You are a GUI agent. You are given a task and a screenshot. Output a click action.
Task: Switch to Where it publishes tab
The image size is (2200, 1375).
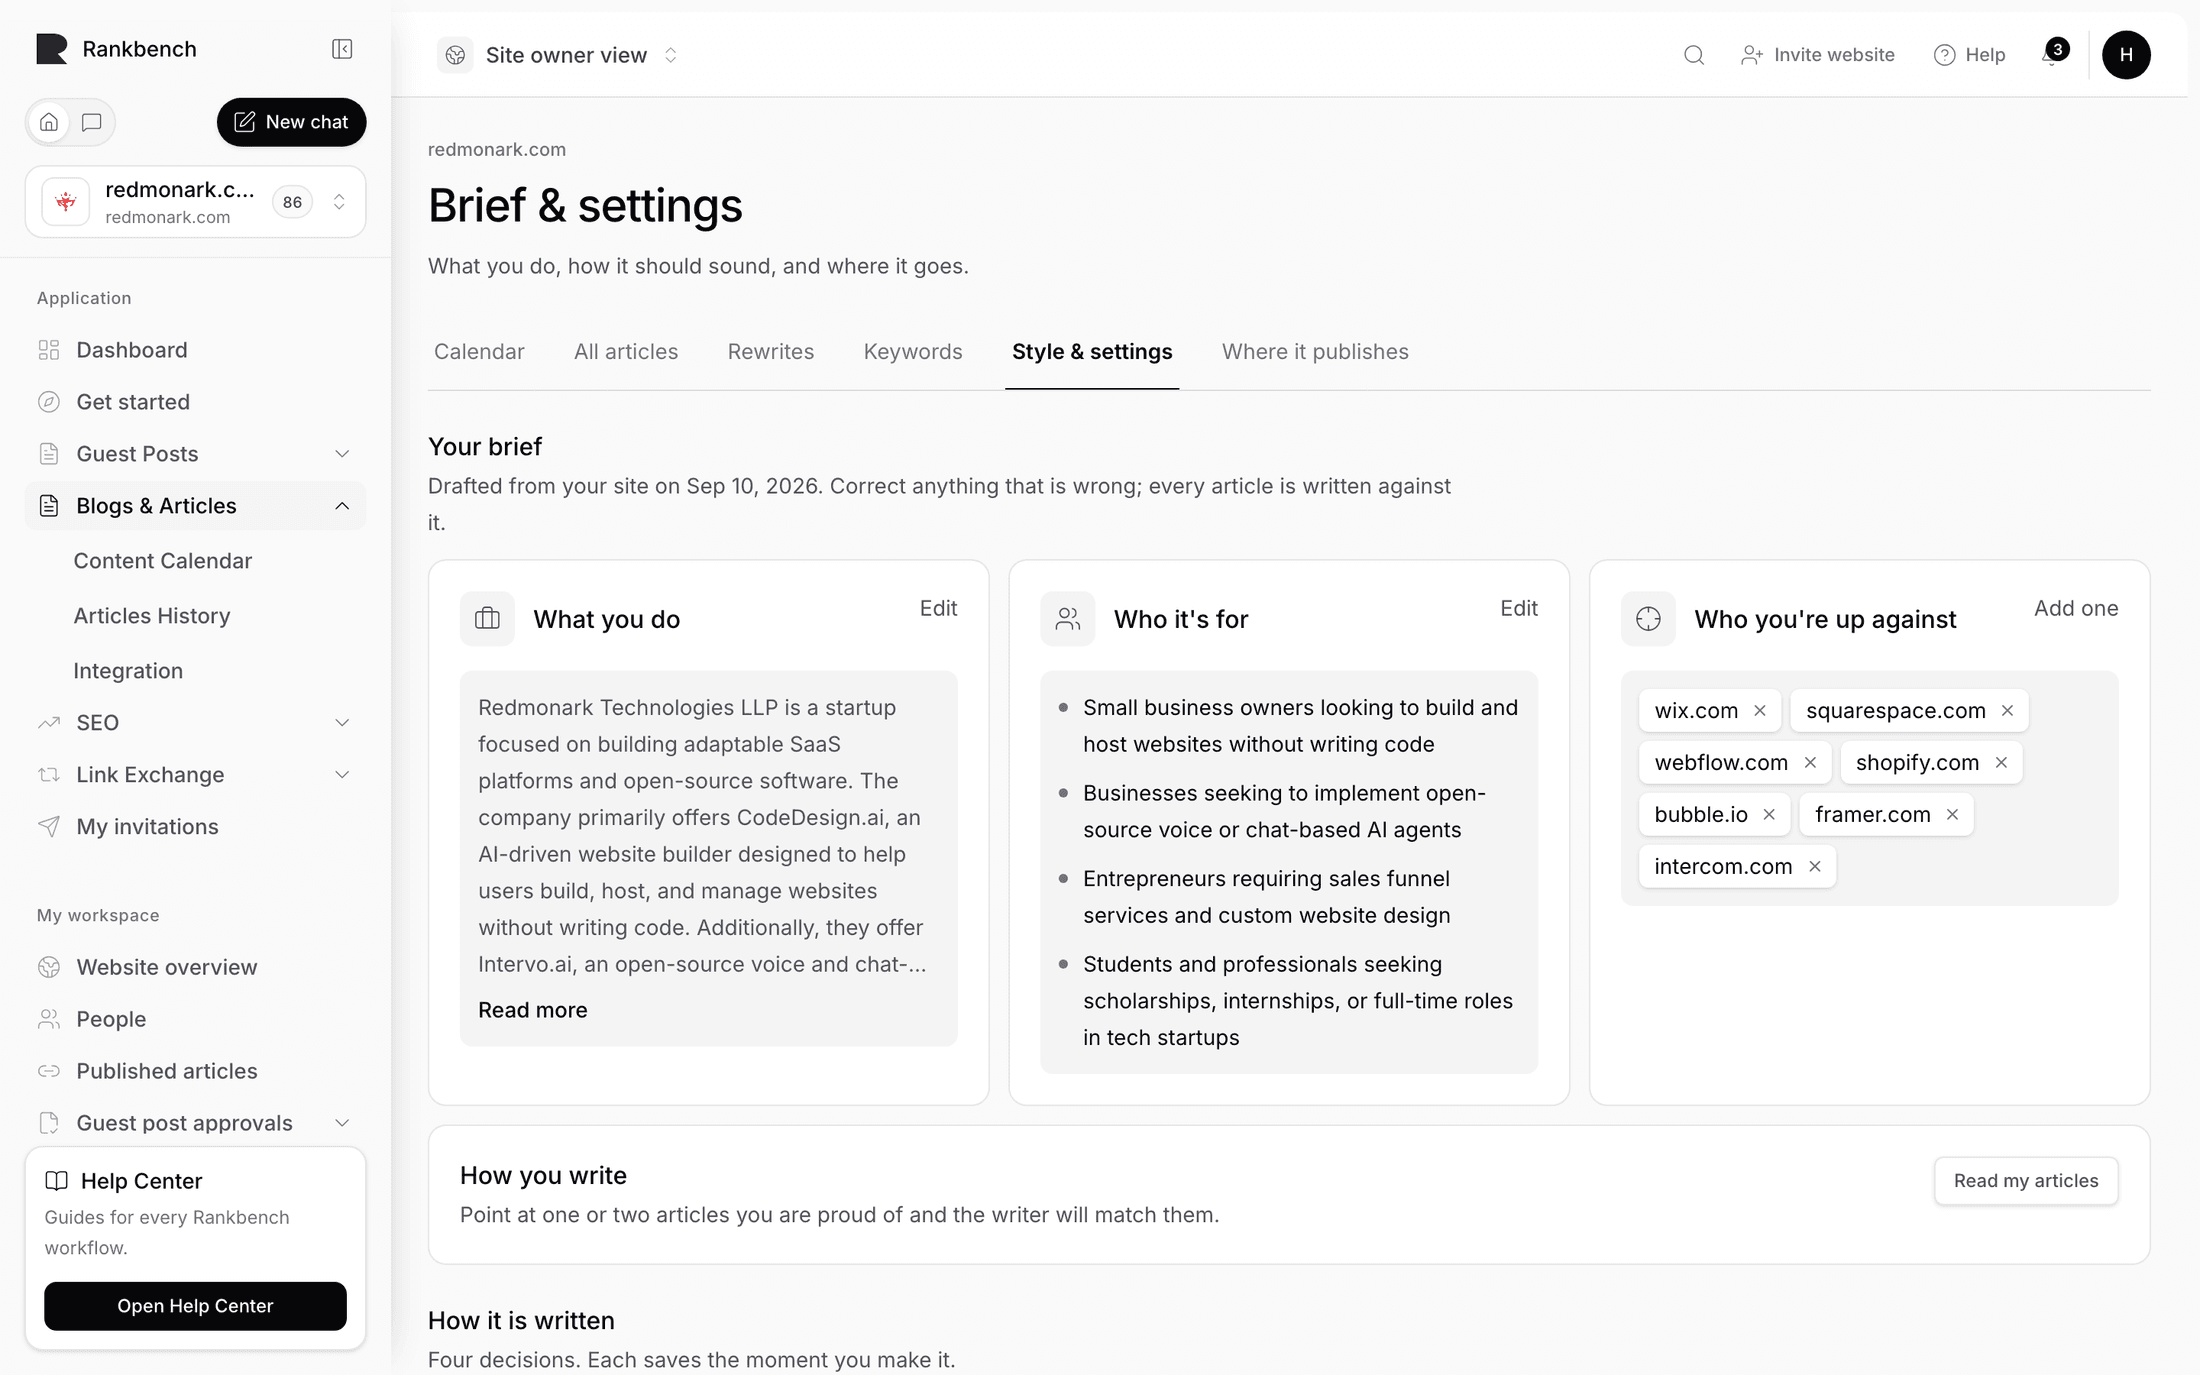(x=1315, y=352)
